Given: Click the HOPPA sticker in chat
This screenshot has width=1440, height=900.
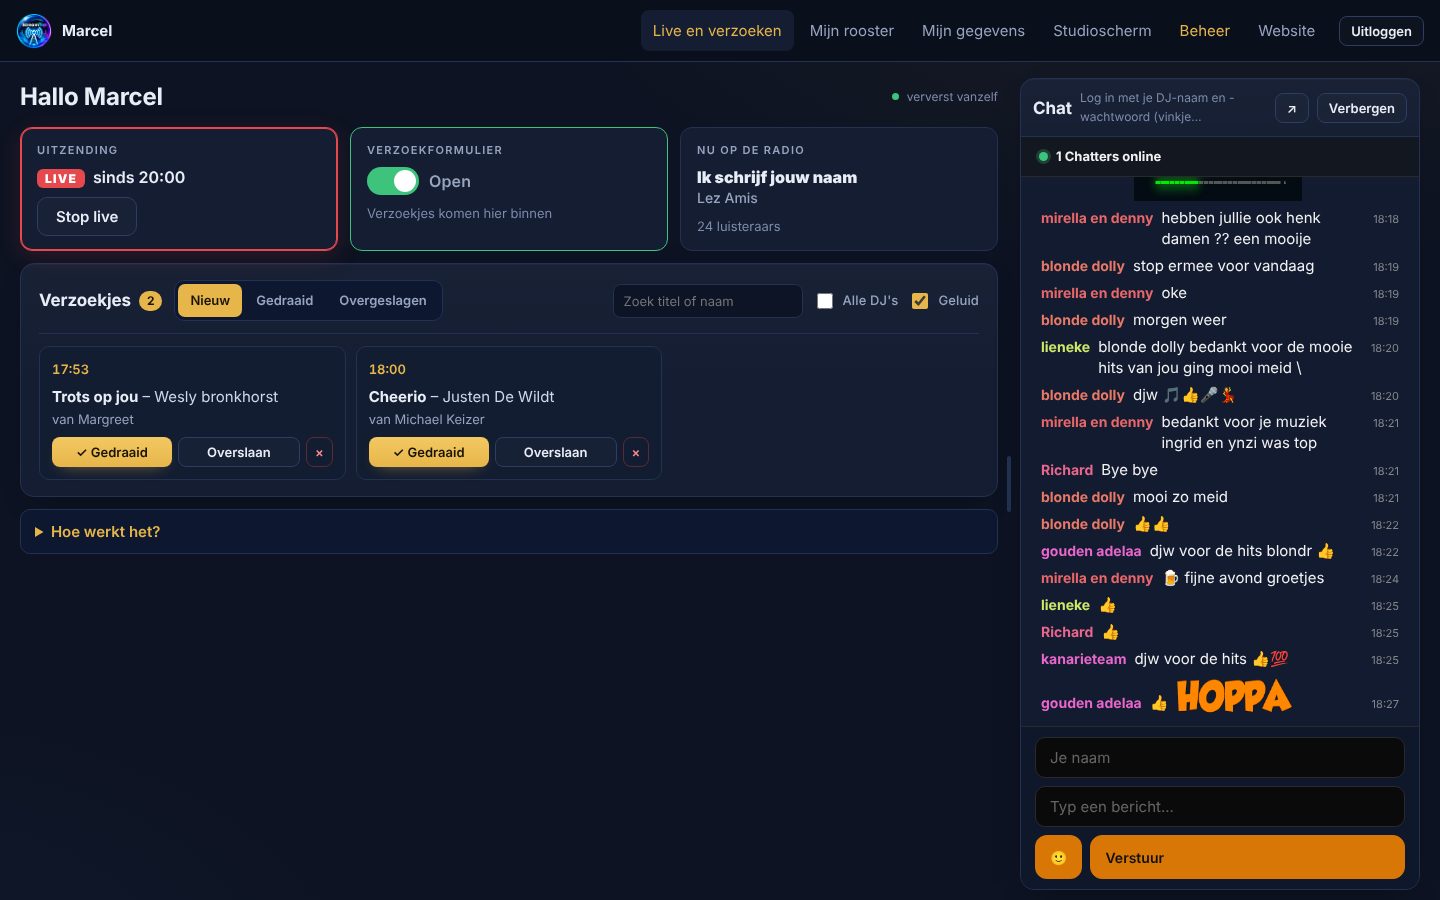Looking at the screenshot, I should click(1234, 696).
